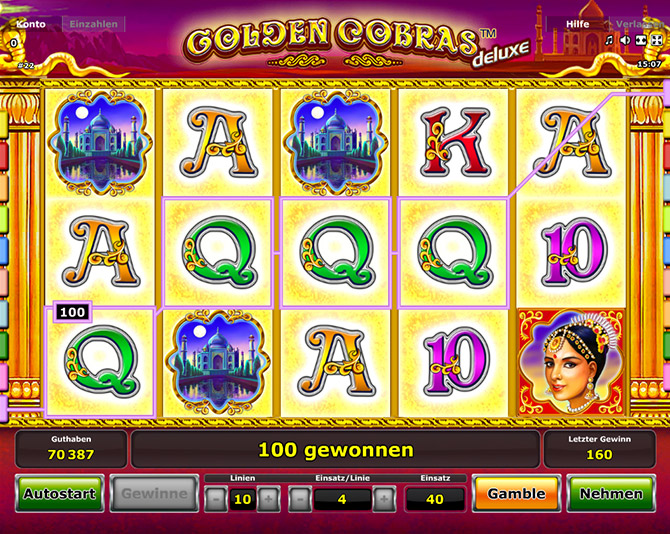Collect winnings with the Nehmen button
Image resolution: width=670 pixels, height=534 pixels.
(x=611, y=493)
